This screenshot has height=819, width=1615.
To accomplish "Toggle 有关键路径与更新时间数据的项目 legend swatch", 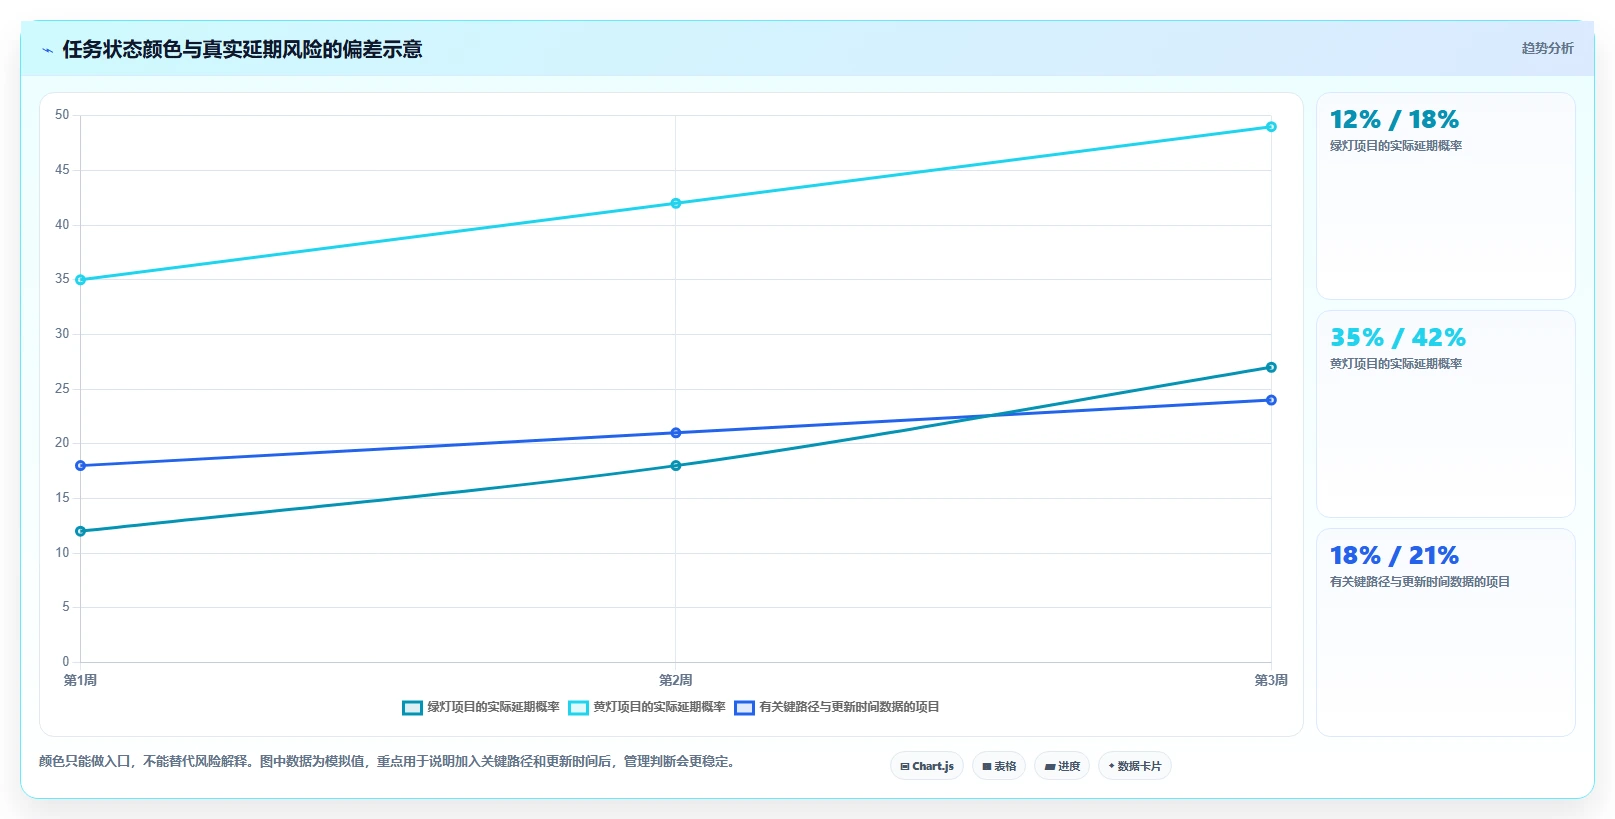I will click(x=744, y=708).
